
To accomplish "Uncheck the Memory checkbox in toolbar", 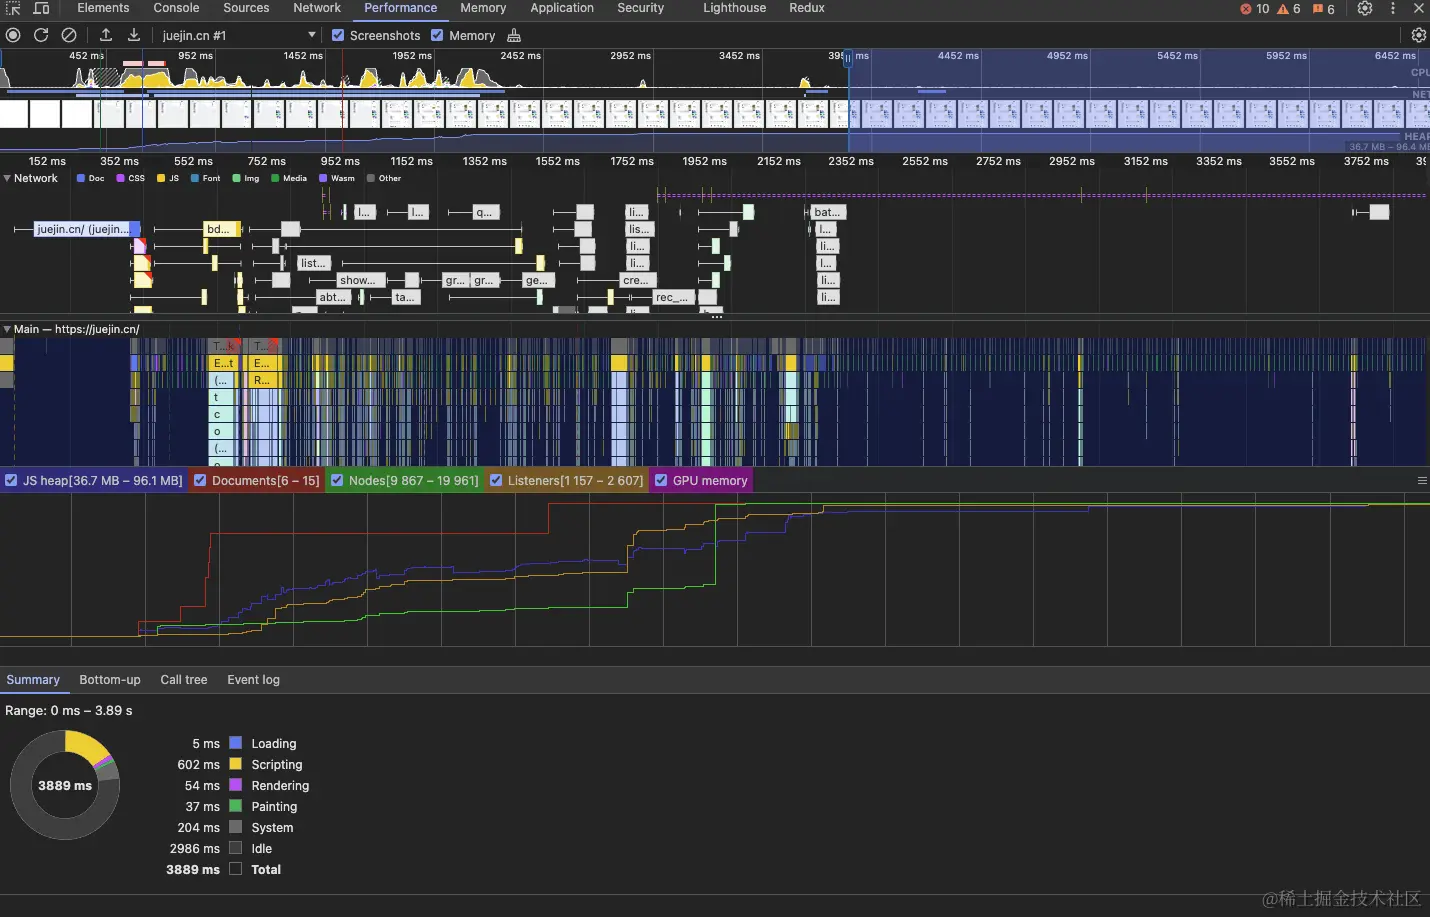I will click(x=437, y=35).
